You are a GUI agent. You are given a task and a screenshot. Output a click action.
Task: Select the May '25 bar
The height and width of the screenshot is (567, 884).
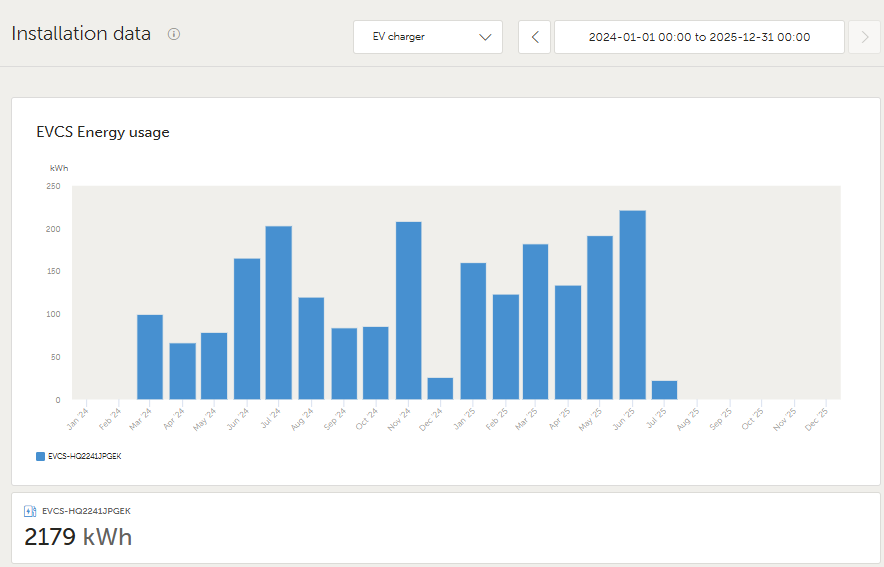600,318
